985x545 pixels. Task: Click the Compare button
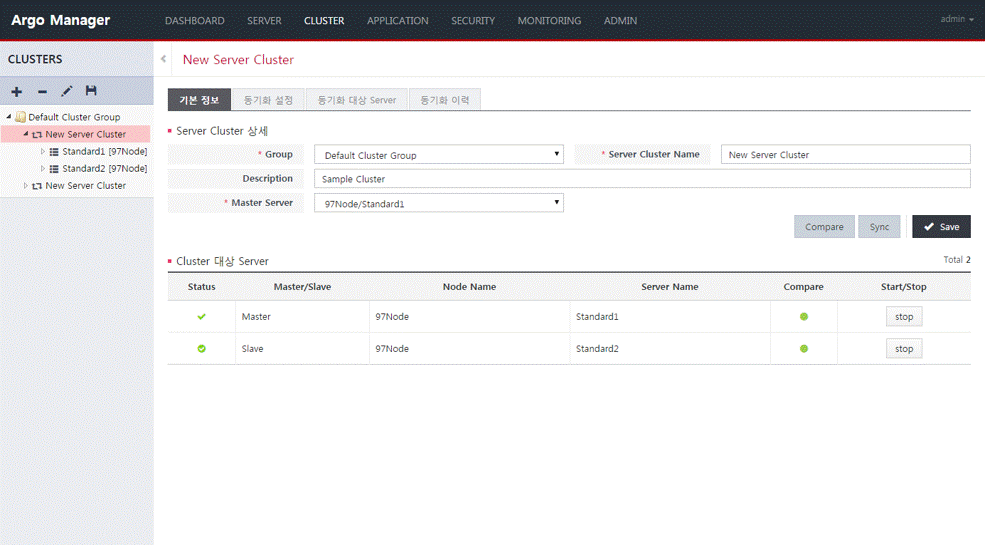click(824, 227)
